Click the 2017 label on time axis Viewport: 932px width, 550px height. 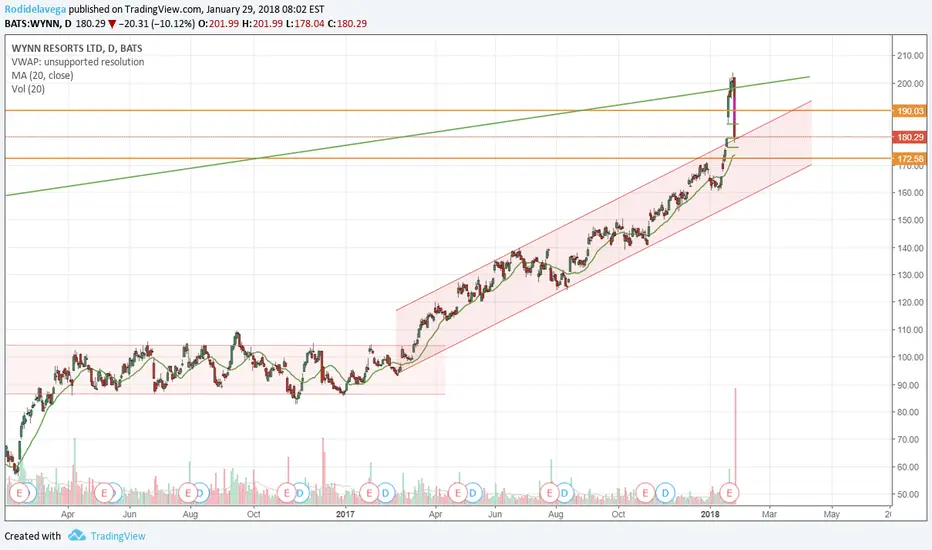click(x=345, y=514)
